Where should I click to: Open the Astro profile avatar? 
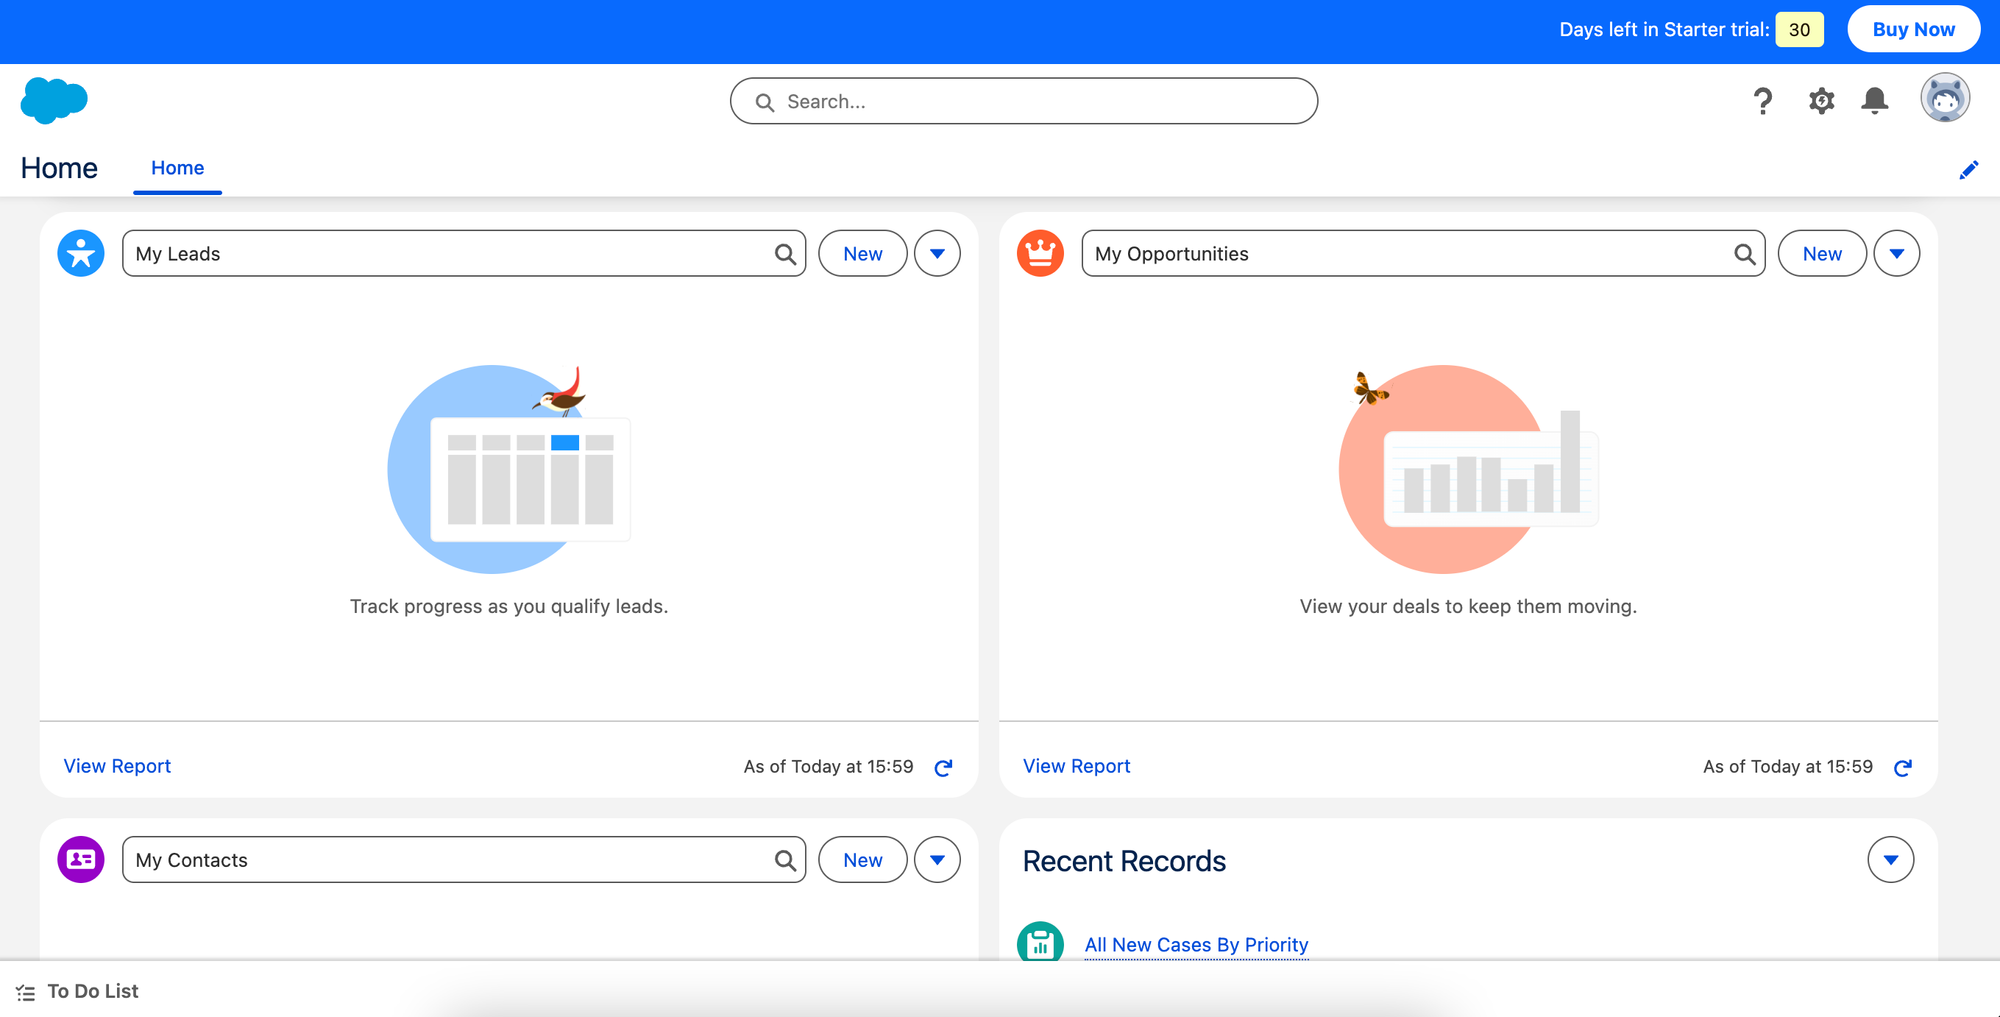click(1943, 97)
